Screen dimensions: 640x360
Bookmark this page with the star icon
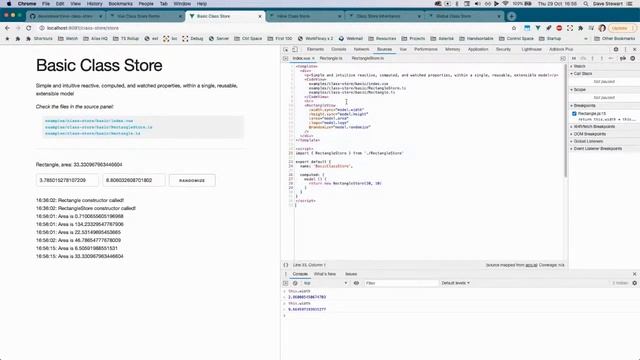[x=514, y=28]
